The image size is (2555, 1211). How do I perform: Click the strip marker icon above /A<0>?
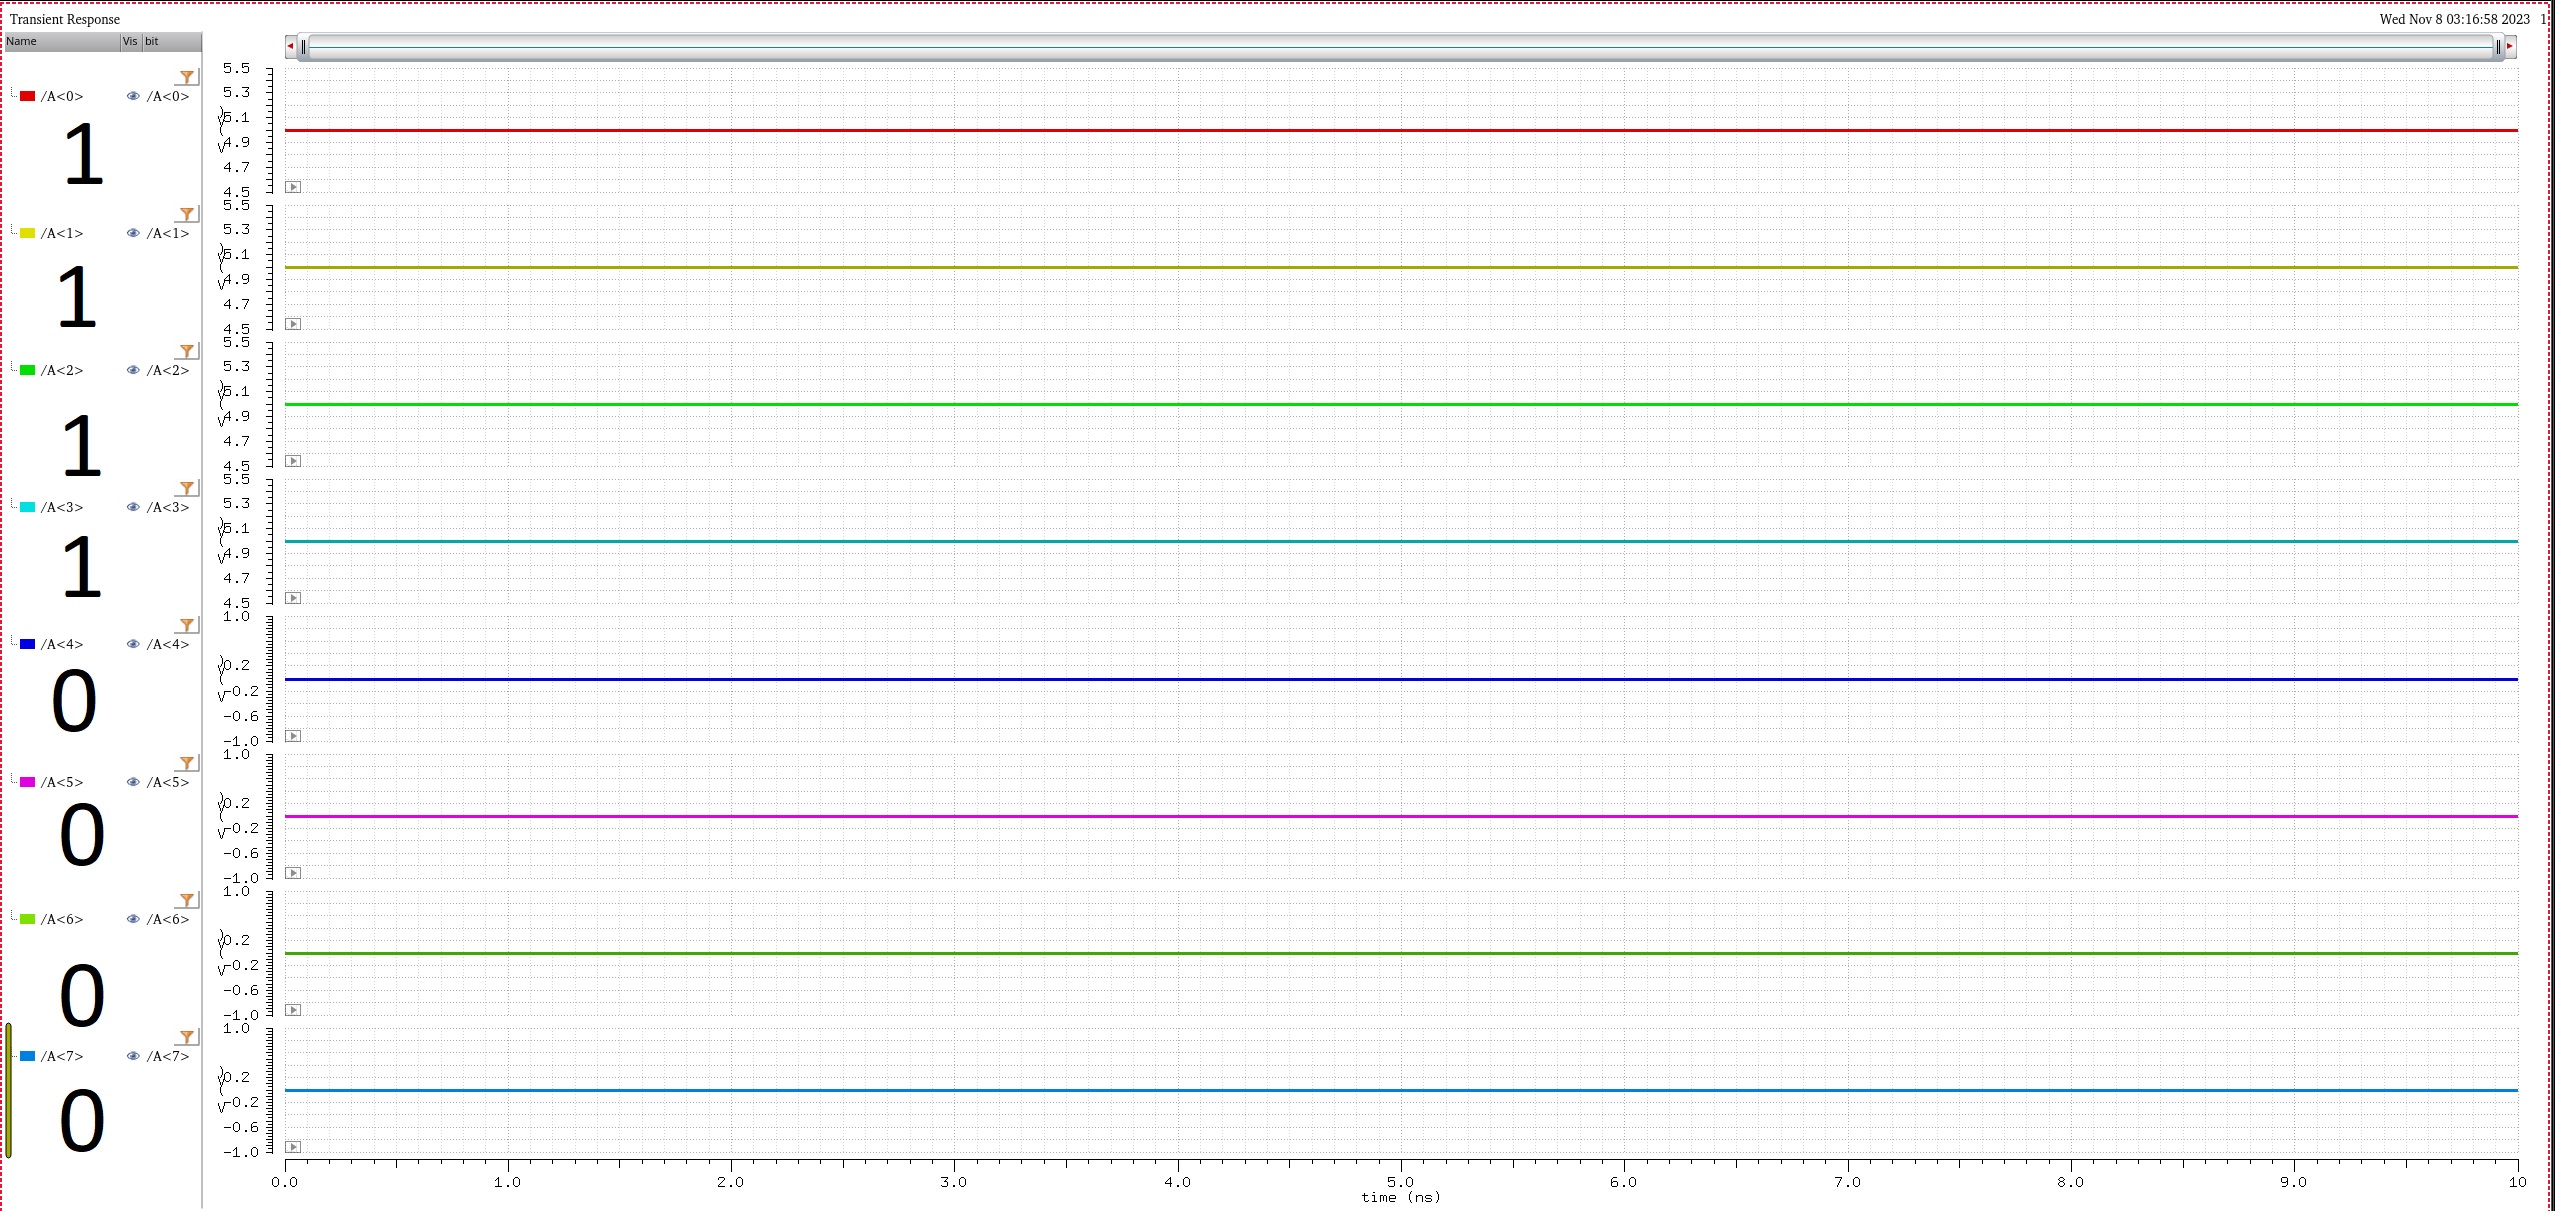187,77
